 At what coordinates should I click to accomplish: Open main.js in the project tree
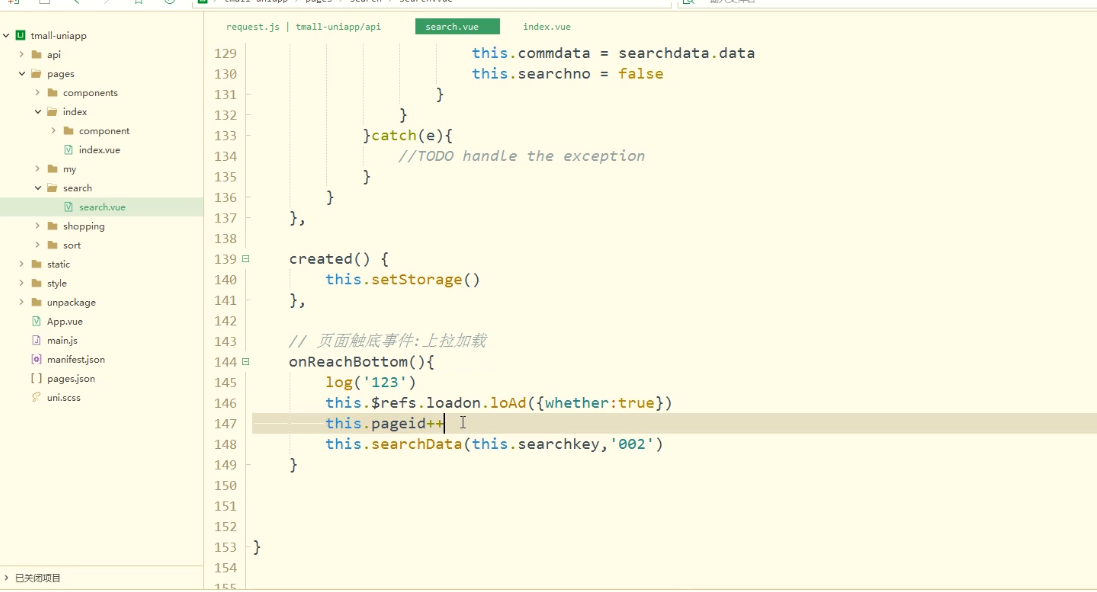coord(62,340)
